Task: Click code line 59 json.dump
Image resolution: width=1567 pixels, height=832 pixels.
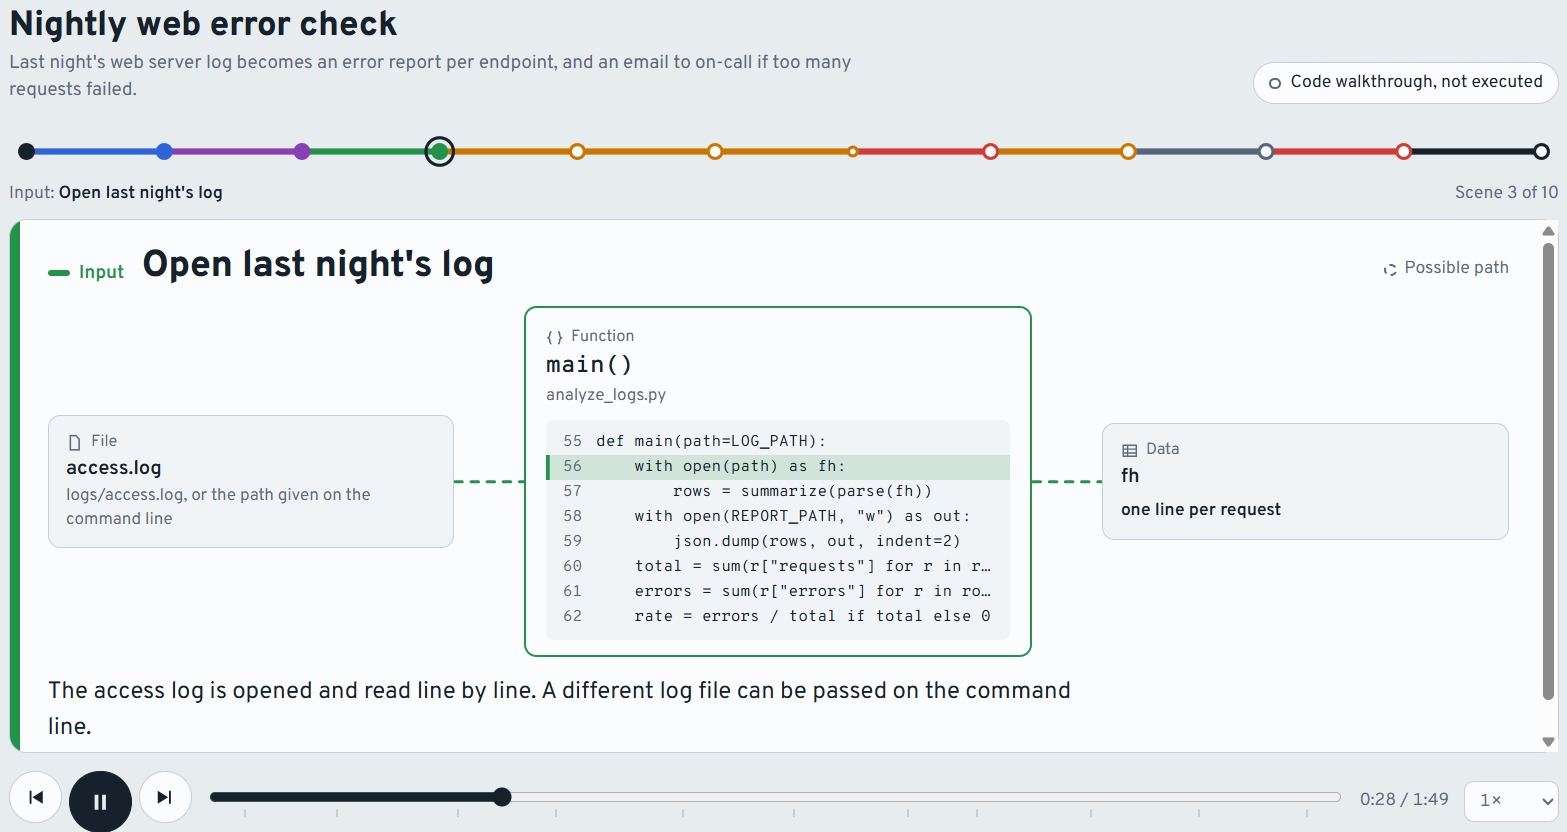Action: (778, 541)
